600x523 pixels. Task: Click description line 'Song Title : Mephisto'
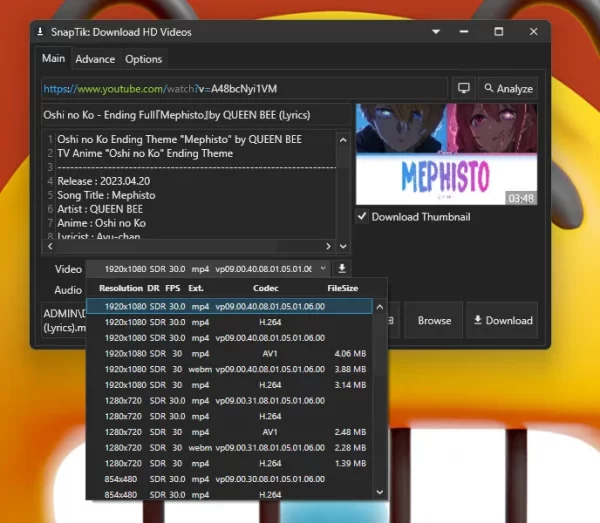(106, 195)
